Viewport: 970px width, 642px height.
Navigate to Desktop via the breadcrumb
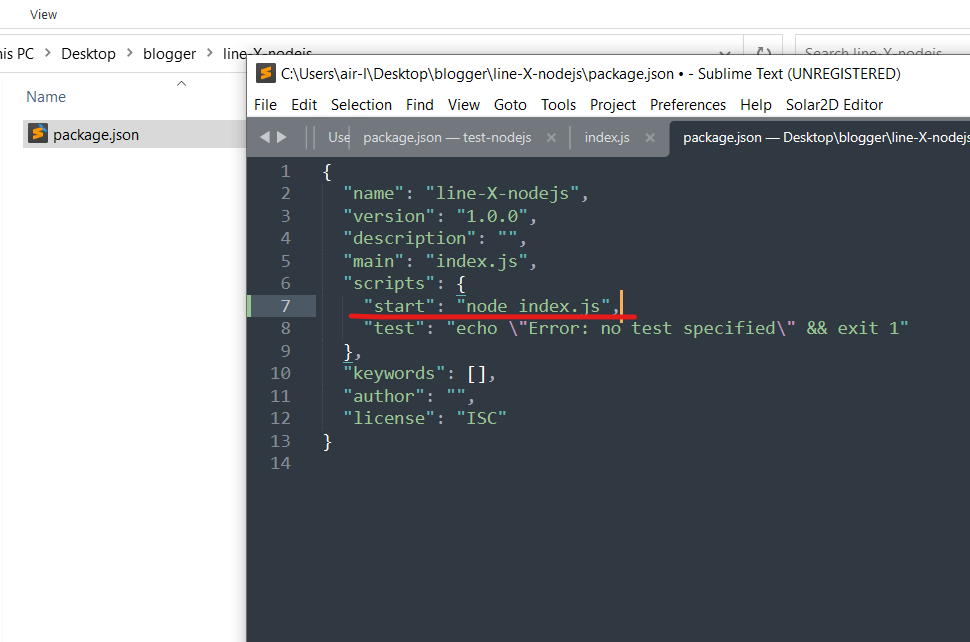[x=88, y=53]
